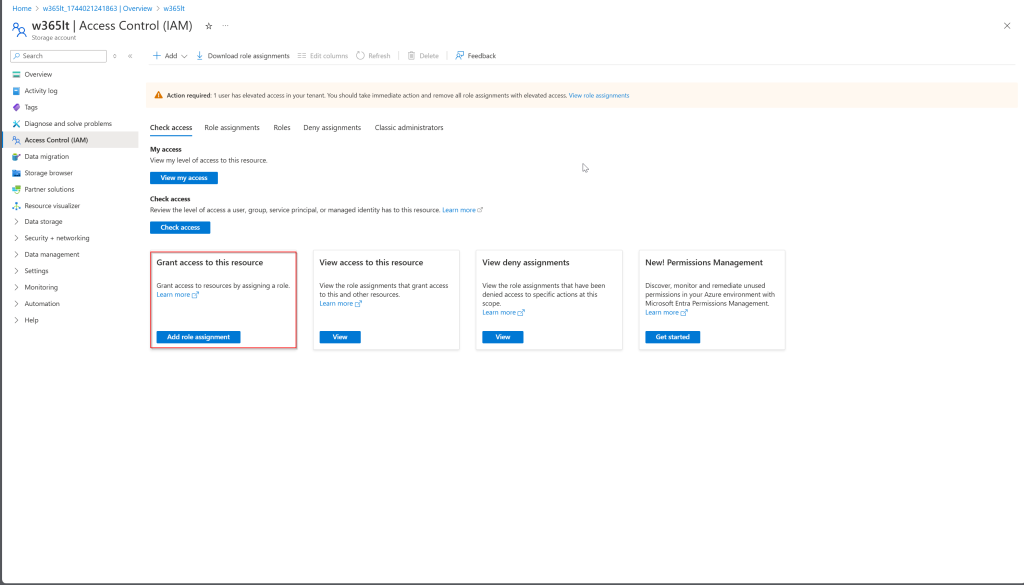This screenshot has width=1024, height=585.
Task: Open the Add dropdown arrow
Action: 184,56
